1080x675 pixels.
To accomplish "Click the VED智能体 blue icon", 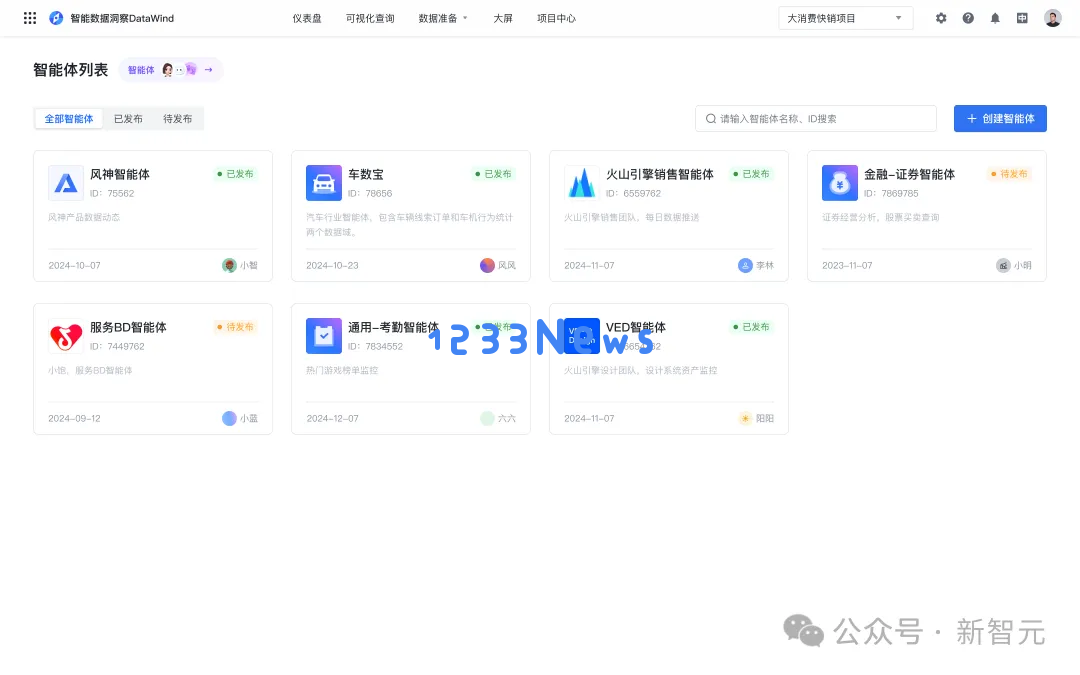I will tap(582, 335).
